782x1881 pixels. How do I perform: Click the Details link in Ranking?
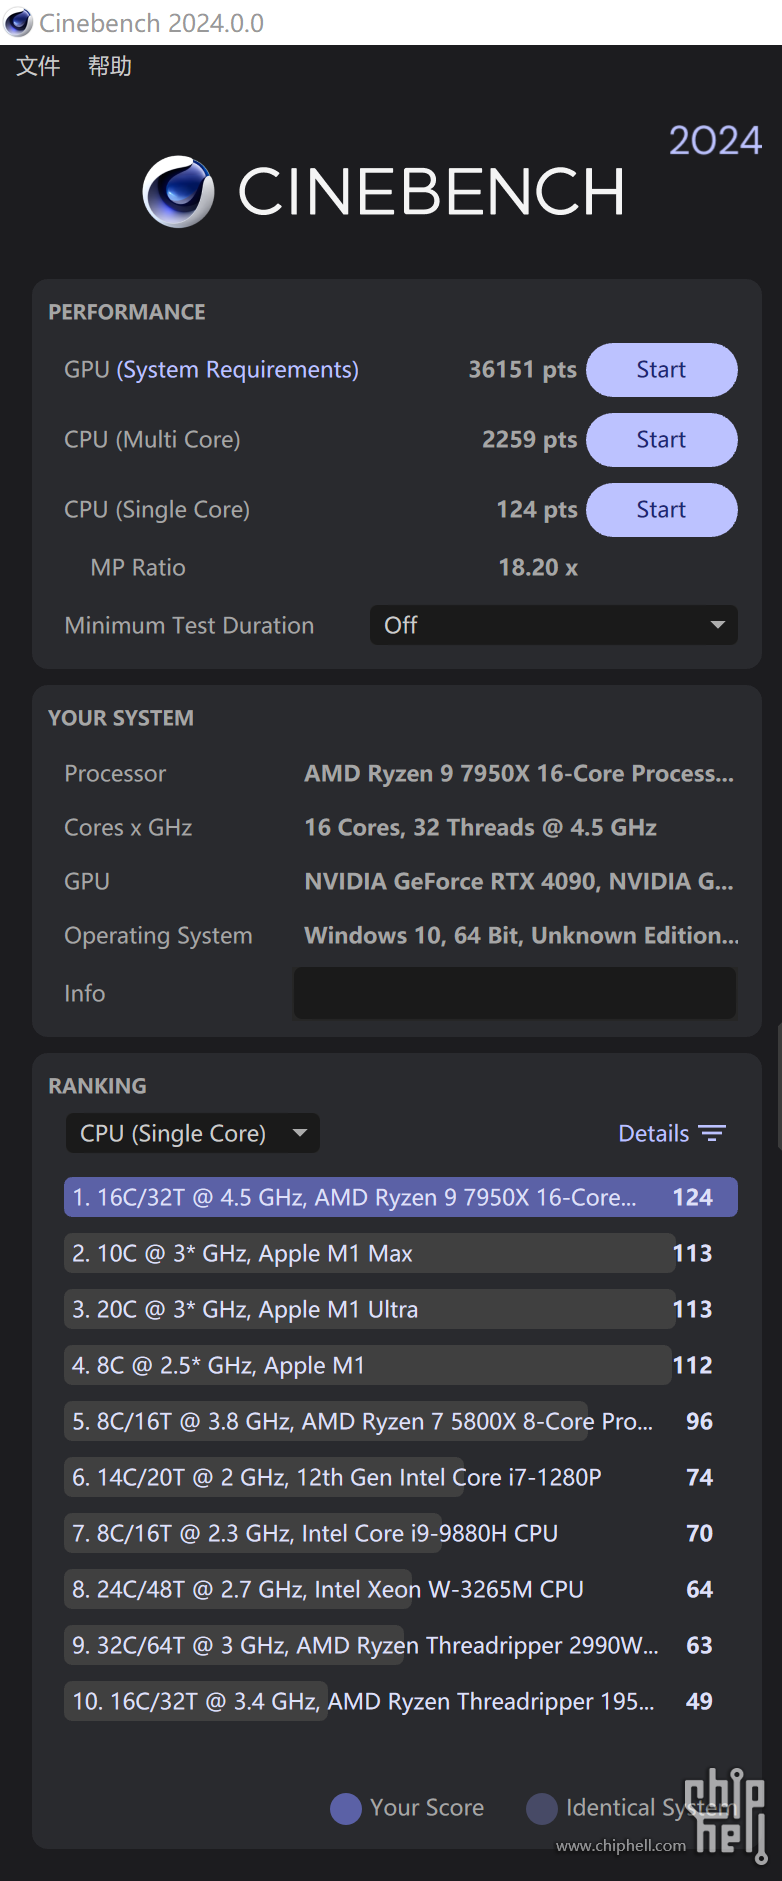(x=654, y=1133)
